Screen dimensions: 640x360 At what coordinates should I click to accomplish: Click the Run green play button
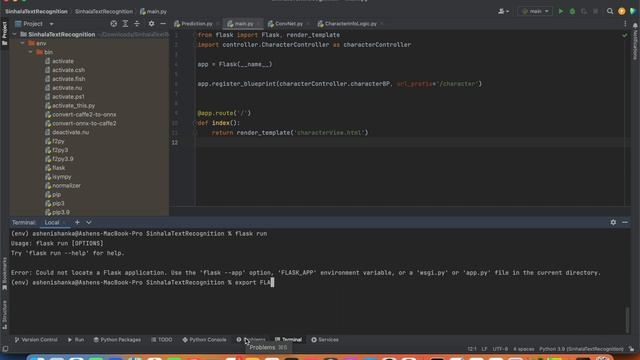coord(561,11)
